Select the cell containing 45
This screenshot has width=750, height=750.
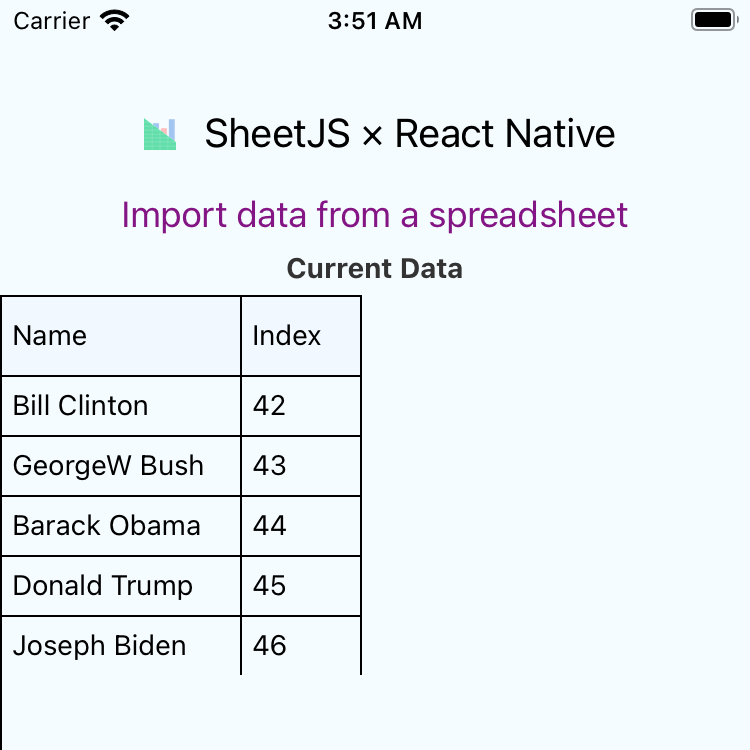pos(300,586)
